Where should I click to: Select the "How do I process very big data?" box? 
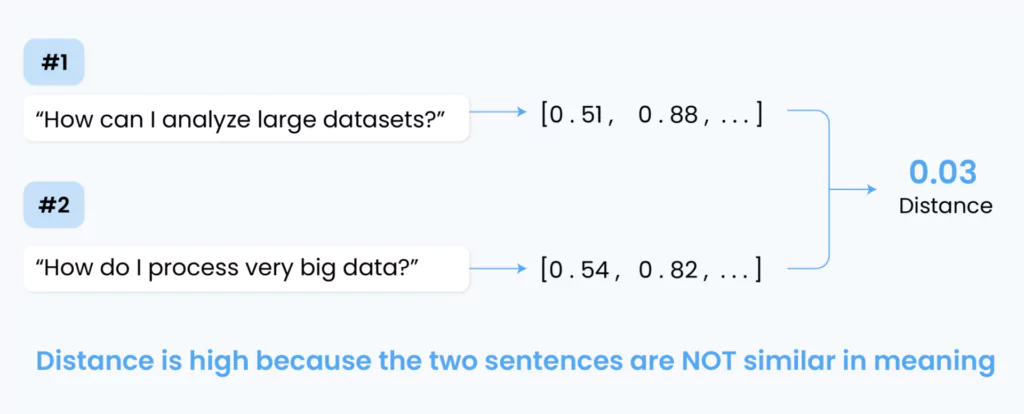coord(246,268)
